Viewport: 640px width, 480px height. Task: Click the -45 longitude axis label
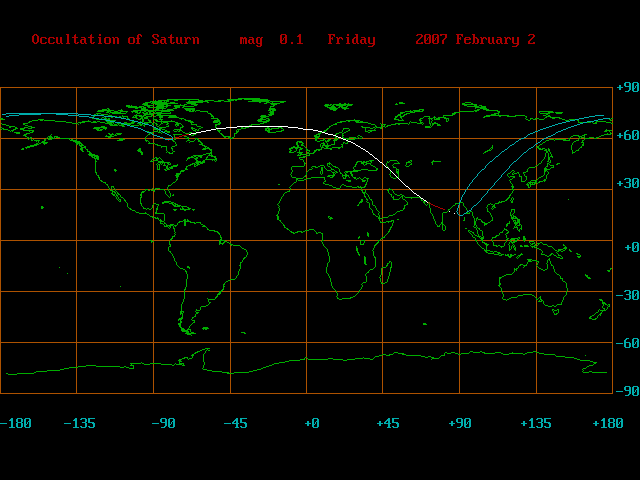click(234, 423)
